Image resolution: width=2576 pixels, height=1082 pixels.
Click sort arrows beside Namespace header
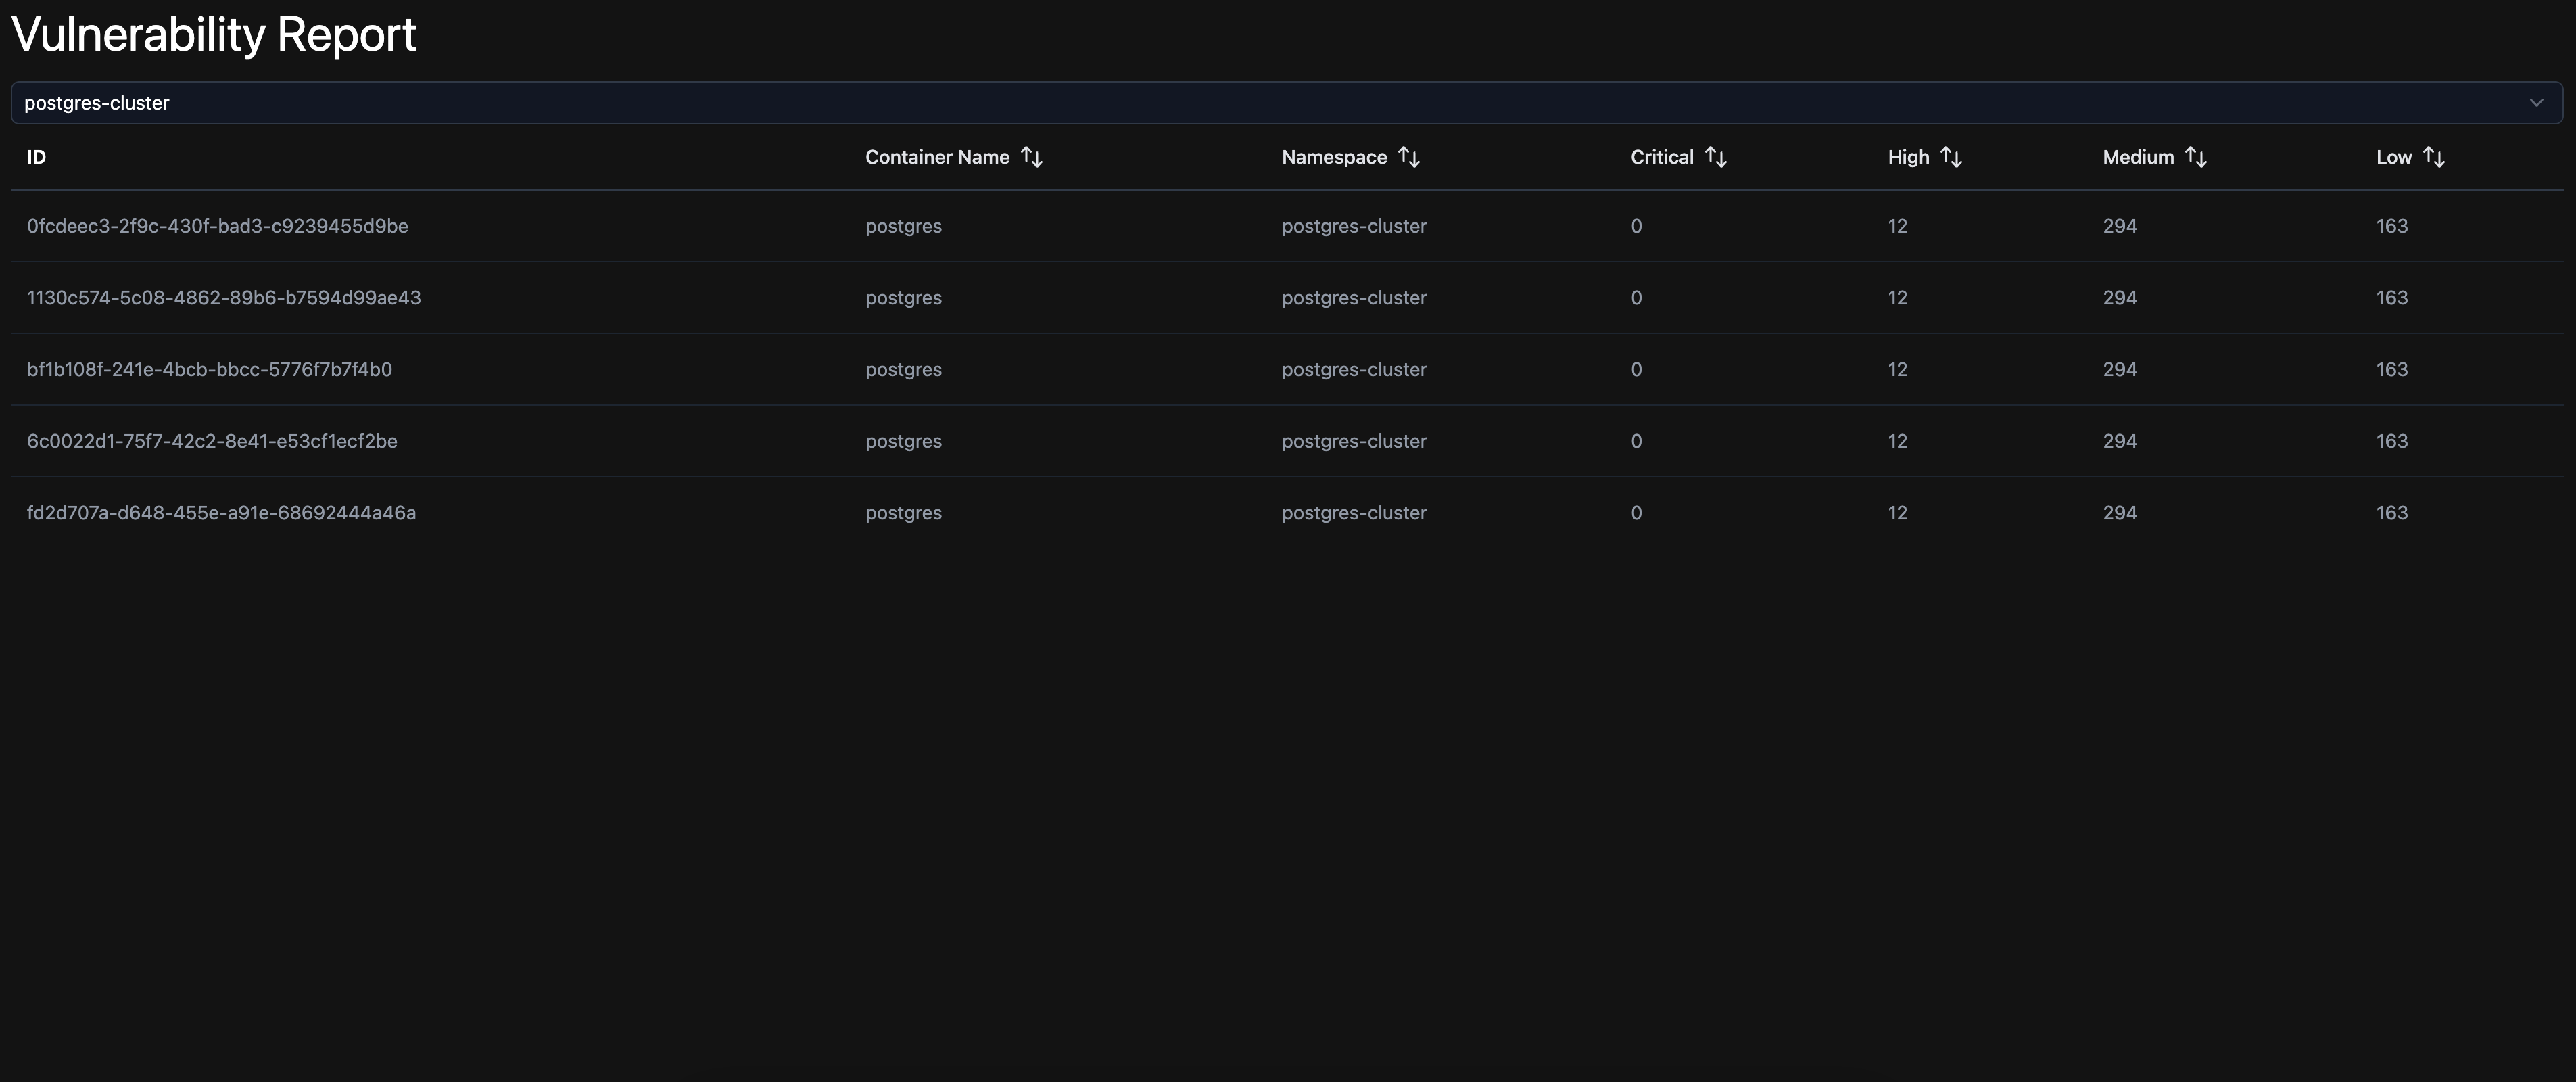pos(1408,157)
